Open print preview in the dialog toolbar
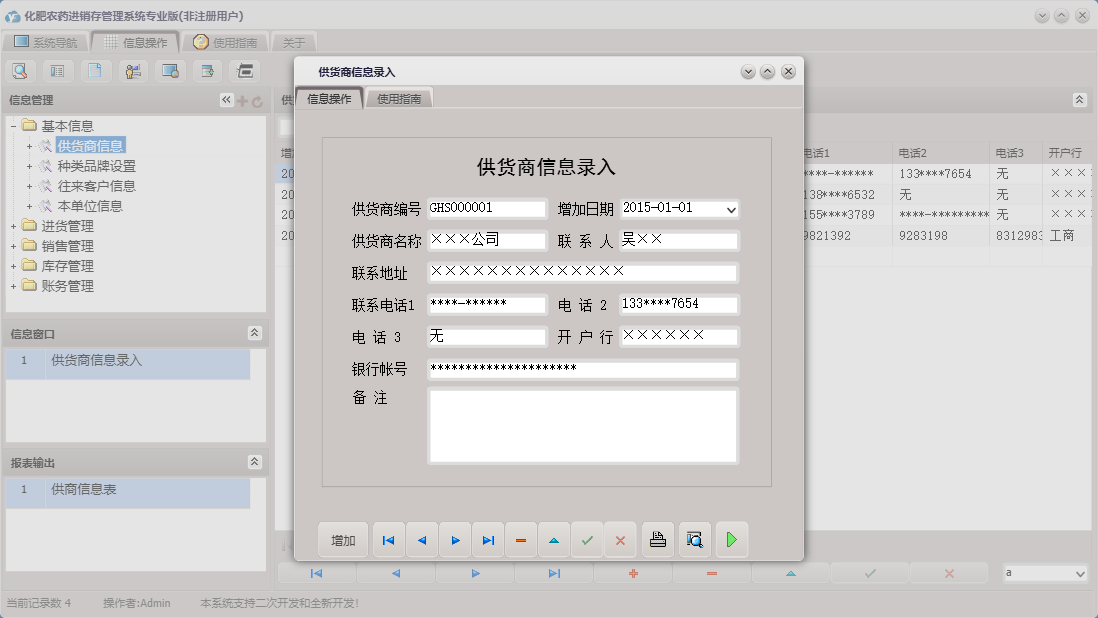This screenshot has height=618, width=1098. 694,540
